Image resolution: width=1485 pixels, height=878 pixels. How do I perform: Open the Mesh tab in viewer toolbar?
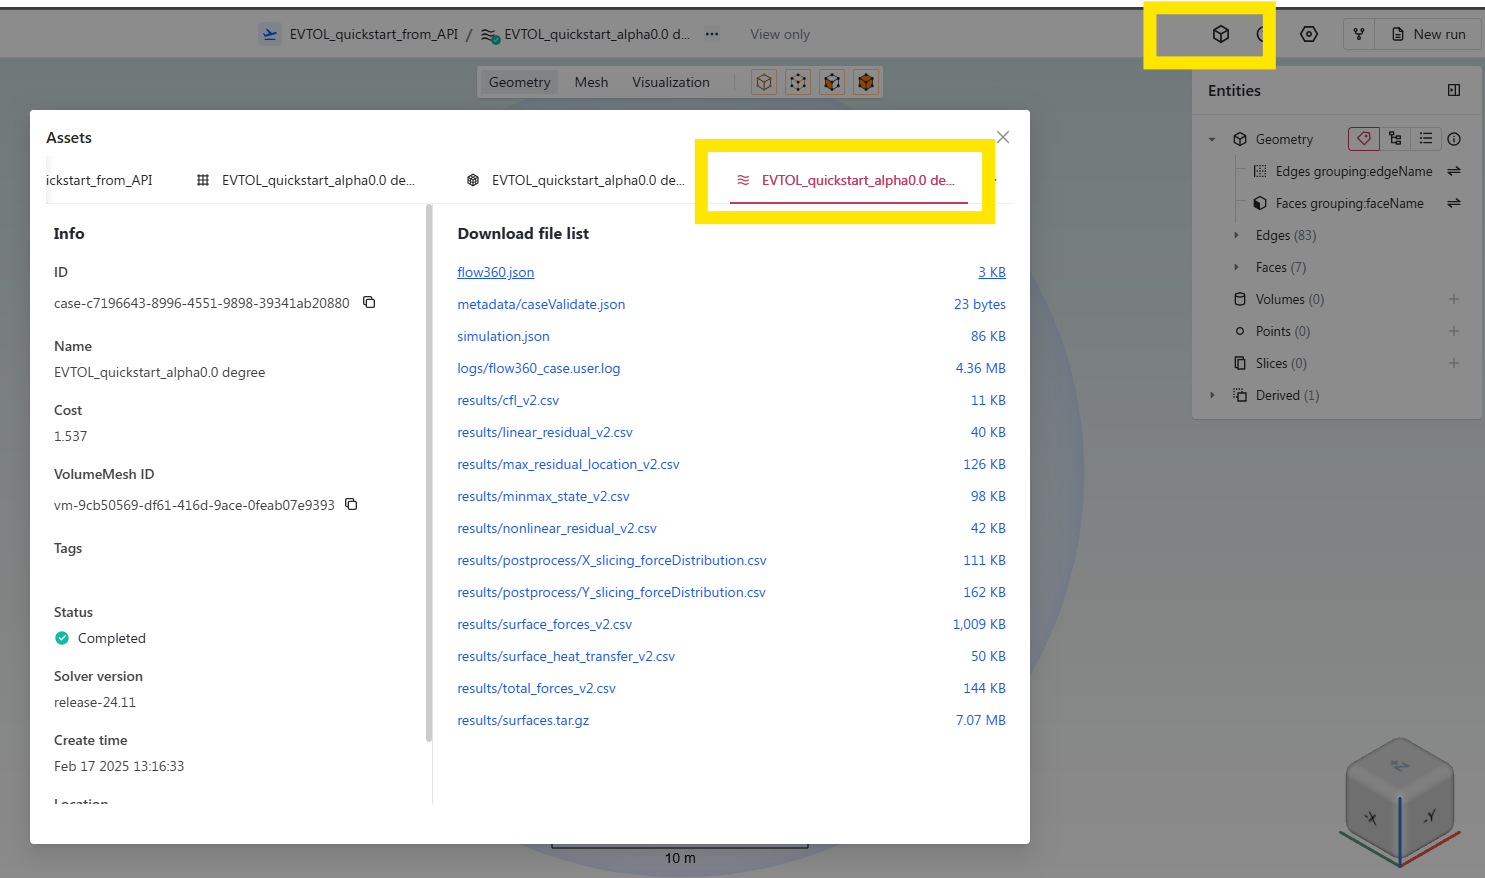(x=591, y=82)
